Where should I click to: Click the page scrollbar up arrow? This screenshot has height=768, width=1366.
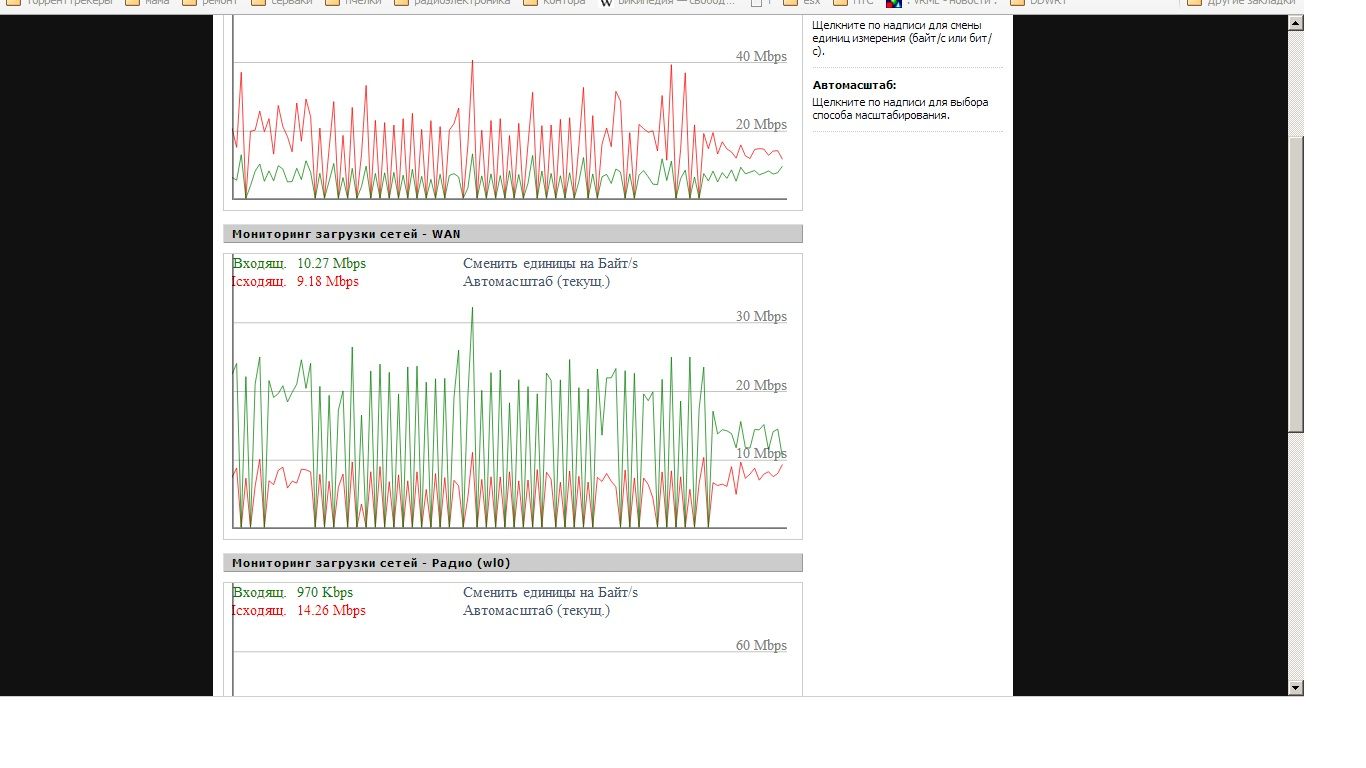pyautogui.click(x=1296, y=22)
